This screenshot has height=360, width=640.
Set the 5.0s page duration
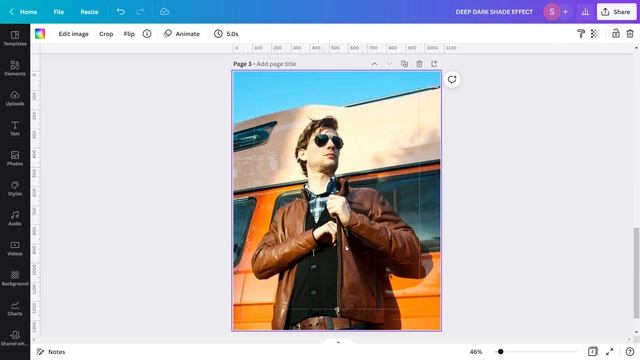click(226, 34)
